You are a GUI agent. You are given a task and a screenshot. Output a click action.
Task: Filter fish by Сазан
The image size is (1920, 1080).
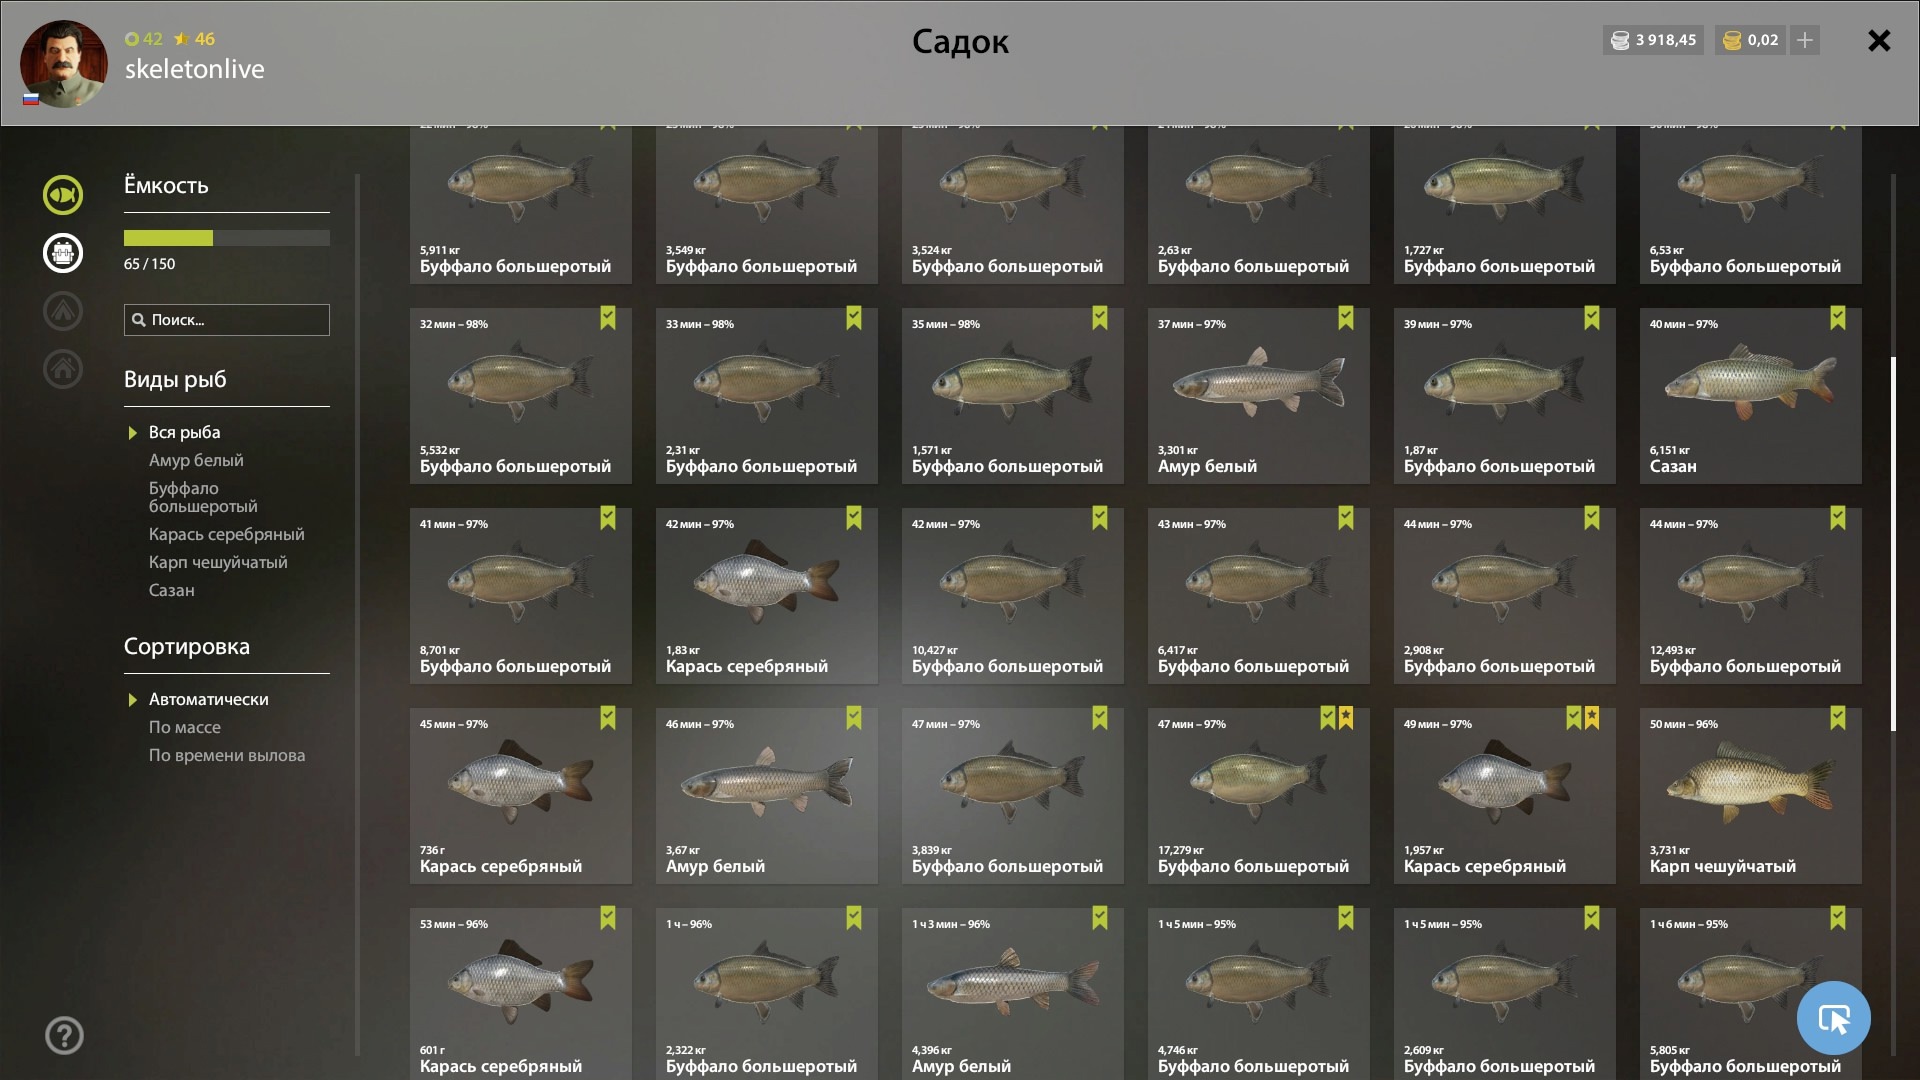(x=172, y=590)
